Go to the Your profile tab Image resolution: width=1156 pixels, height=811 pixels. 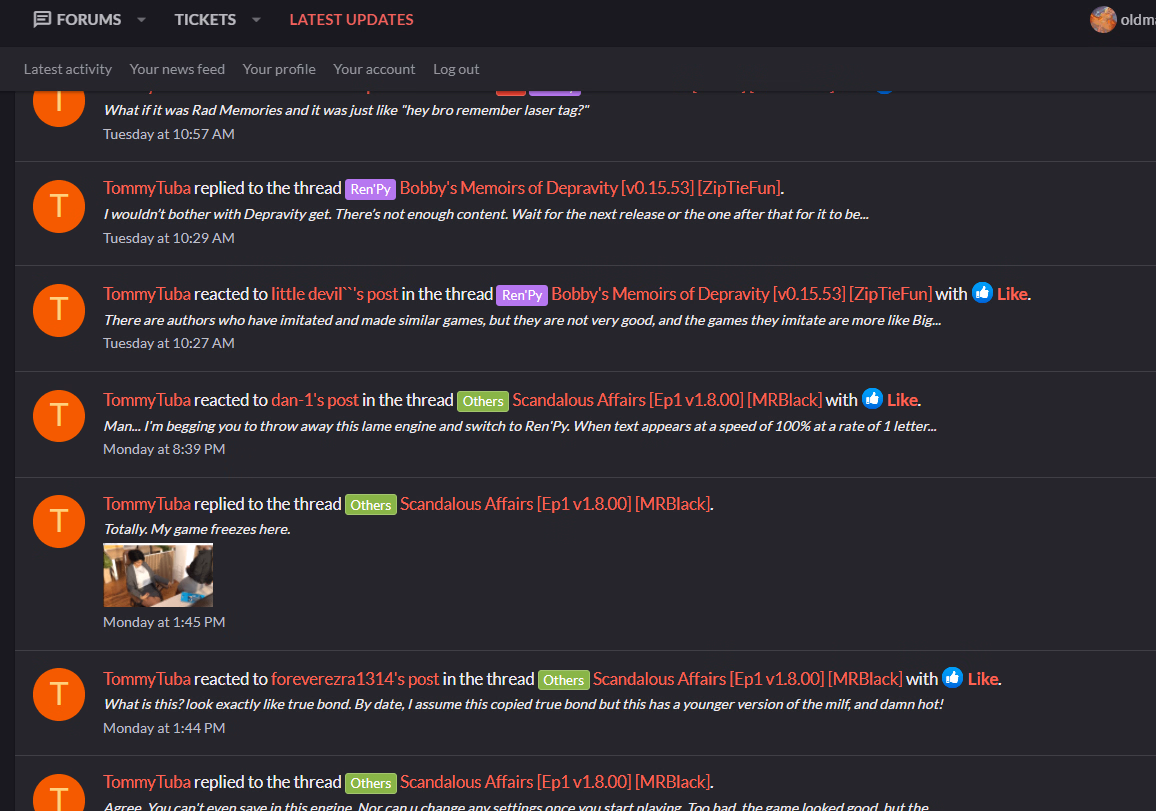[x=279, y=69]
